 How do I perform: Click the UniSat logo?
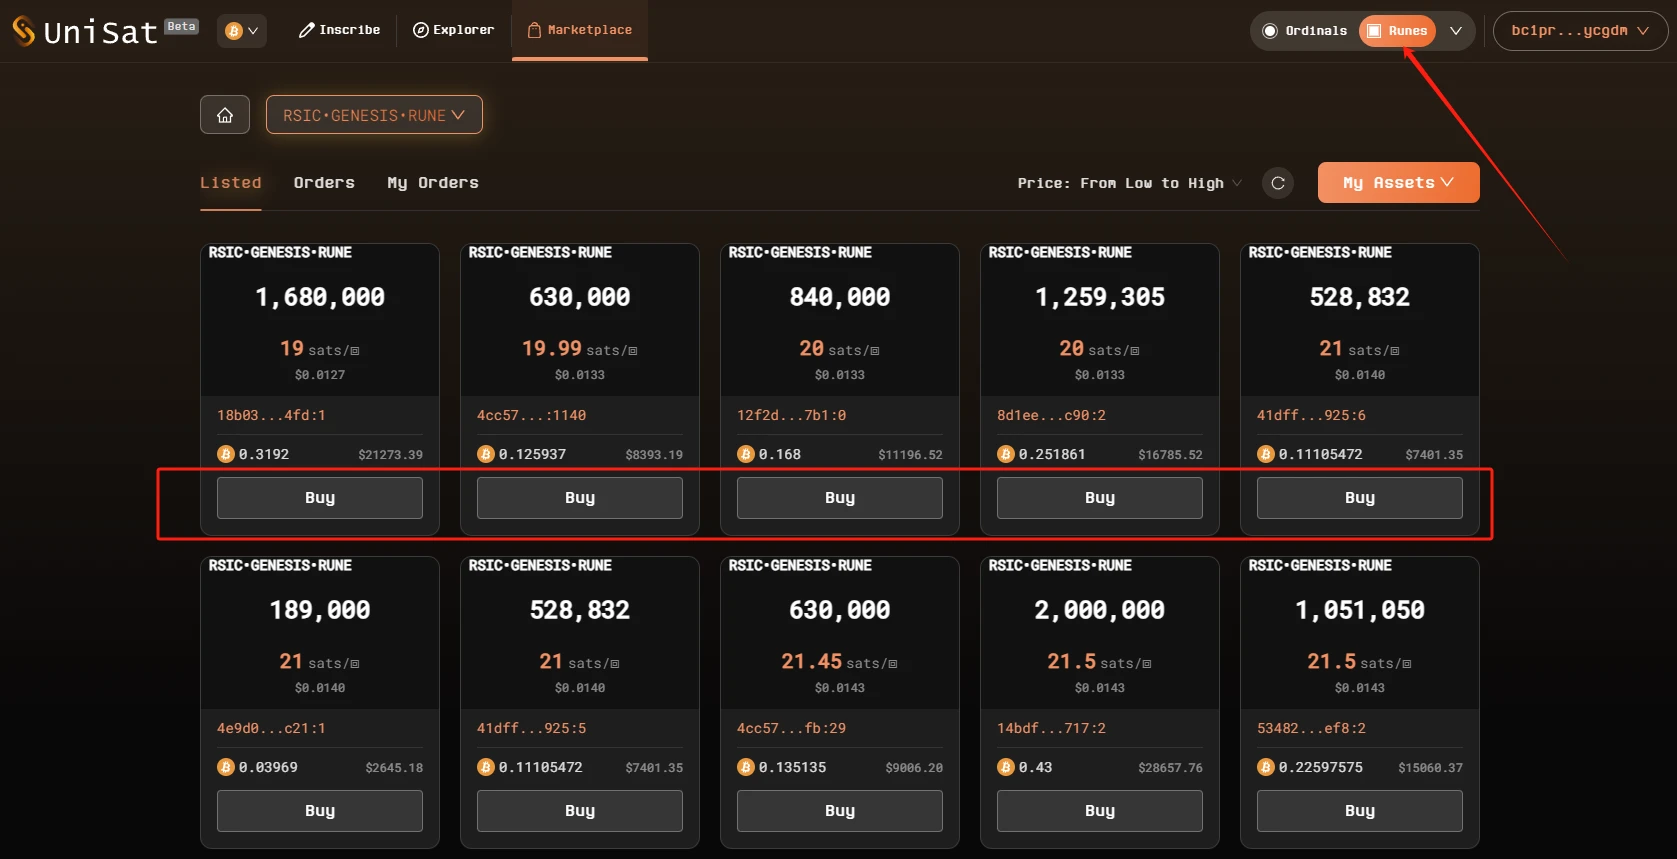[x=85, y=31]
